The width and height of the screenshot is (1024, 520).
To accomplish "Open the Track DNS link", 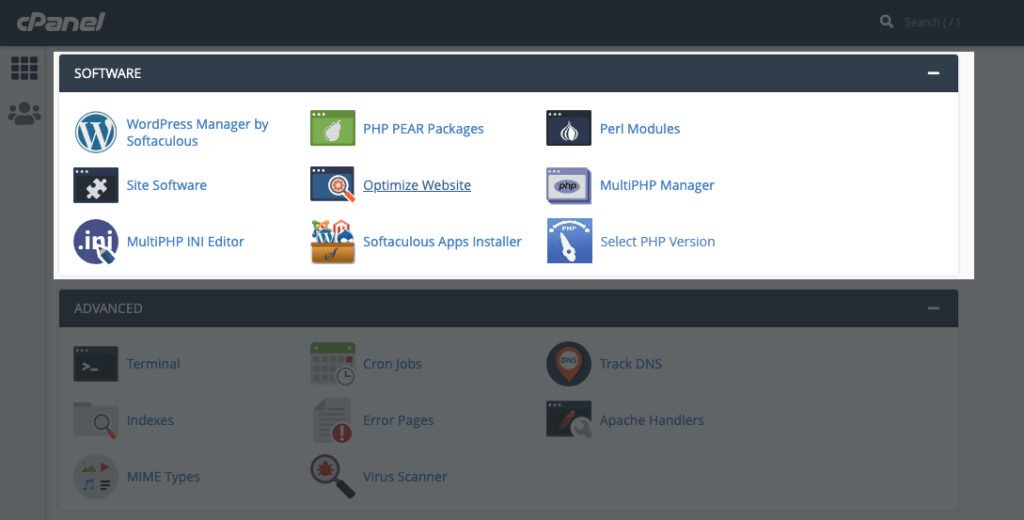I will (x=631, y=364).
